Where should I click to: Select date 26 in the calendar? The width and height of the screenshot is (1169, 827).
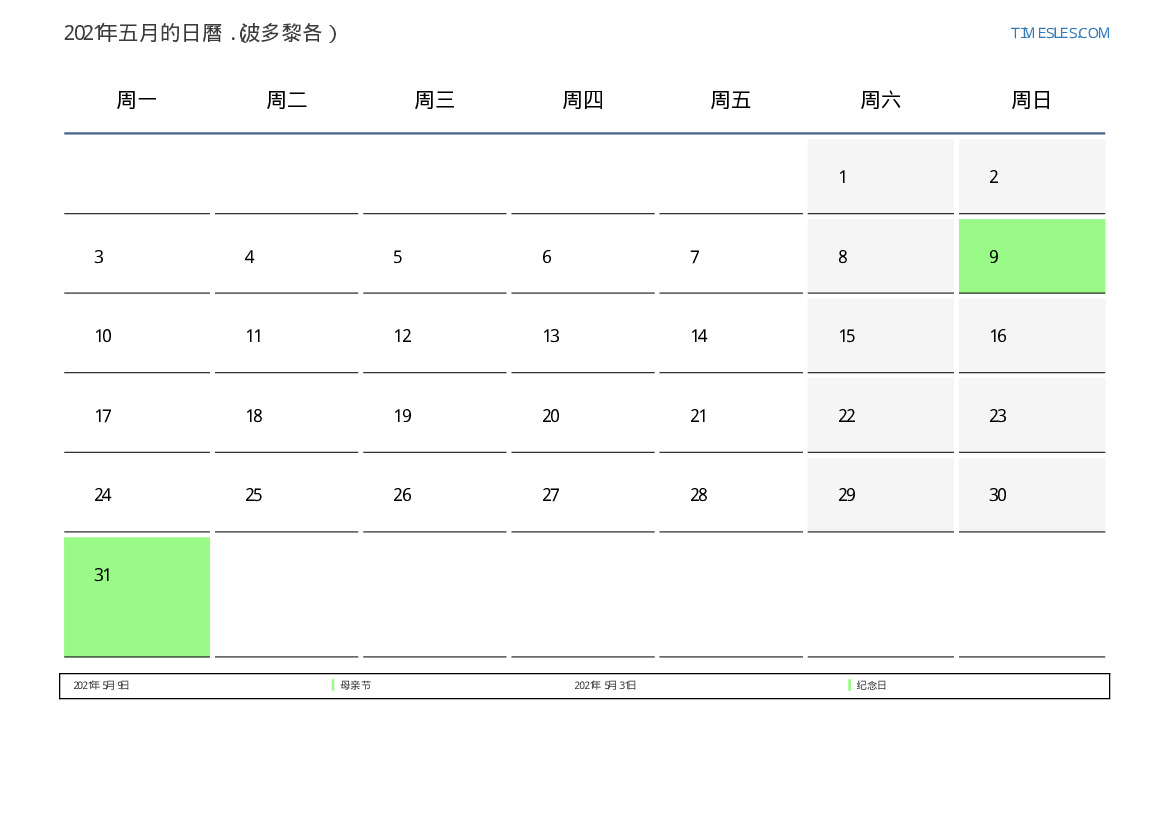click(x=435, y=494)
